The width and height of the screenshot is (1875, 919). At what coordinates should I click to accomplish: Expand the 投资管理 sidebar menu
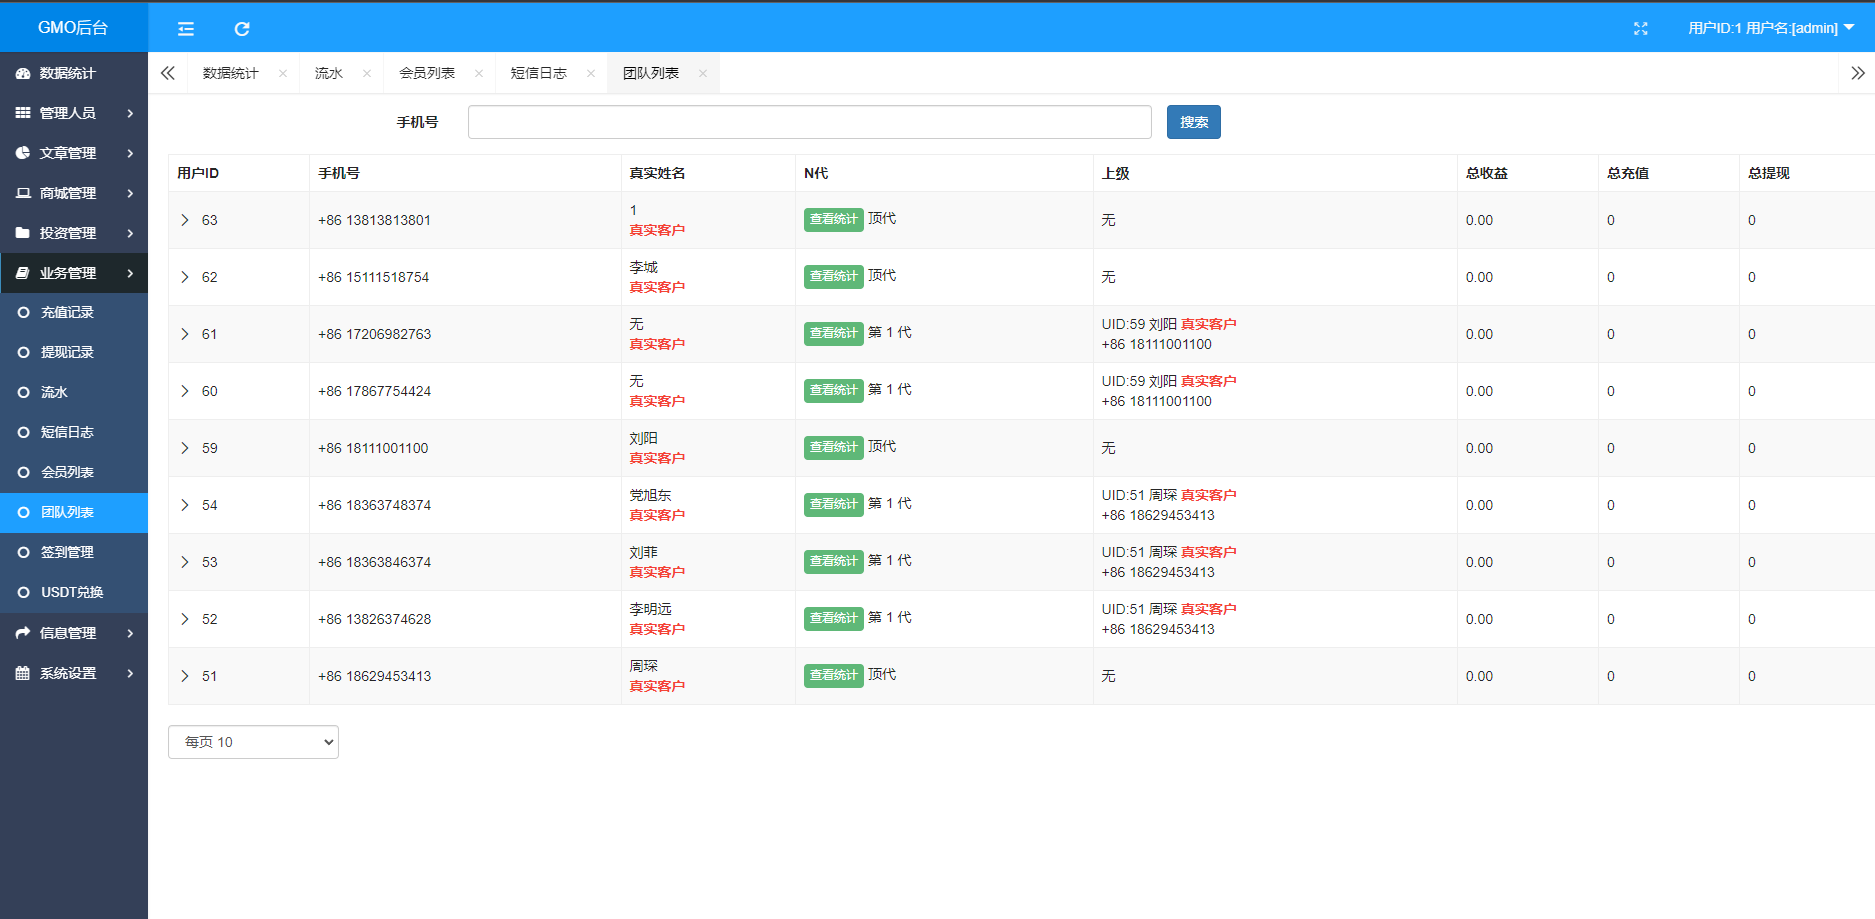pyautogui.click(x=74, y=233)
